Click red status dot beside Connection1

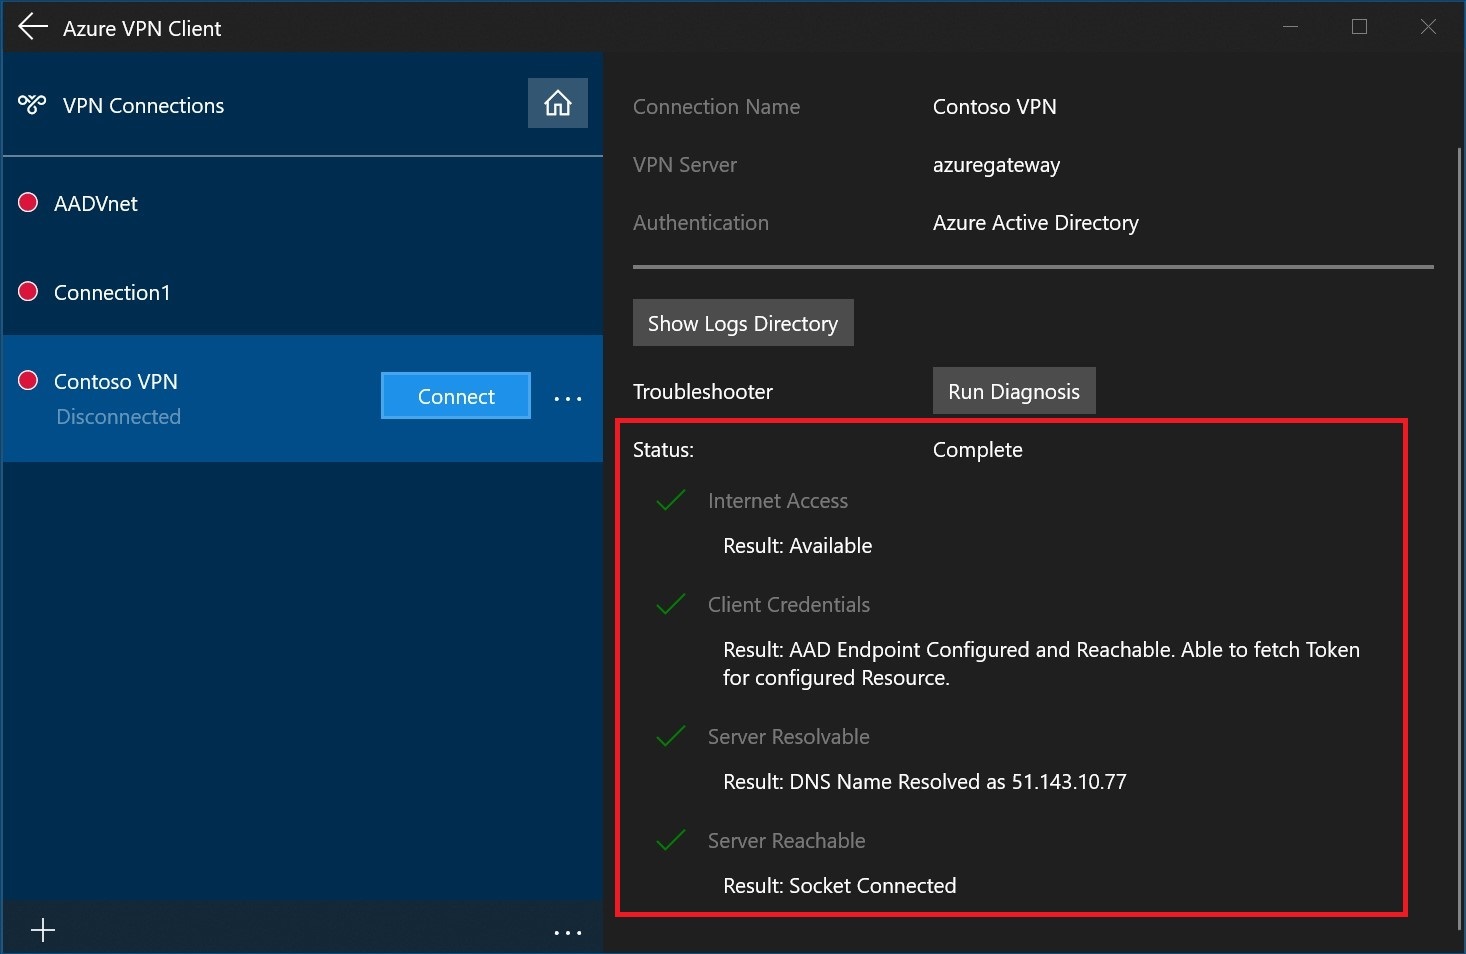[29, 292]
